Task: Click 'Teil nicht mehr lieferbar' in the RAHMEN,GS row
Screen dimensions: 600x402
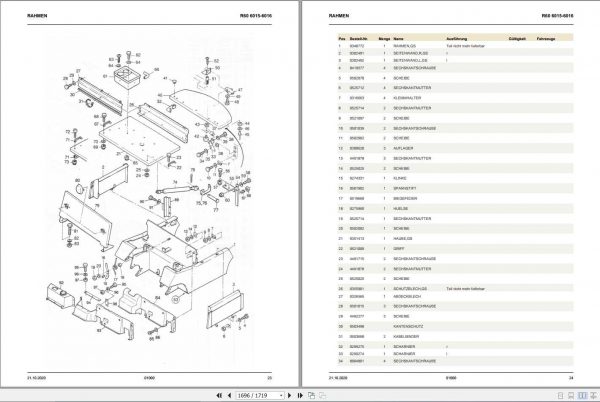Action: click(x=465, y=46)
